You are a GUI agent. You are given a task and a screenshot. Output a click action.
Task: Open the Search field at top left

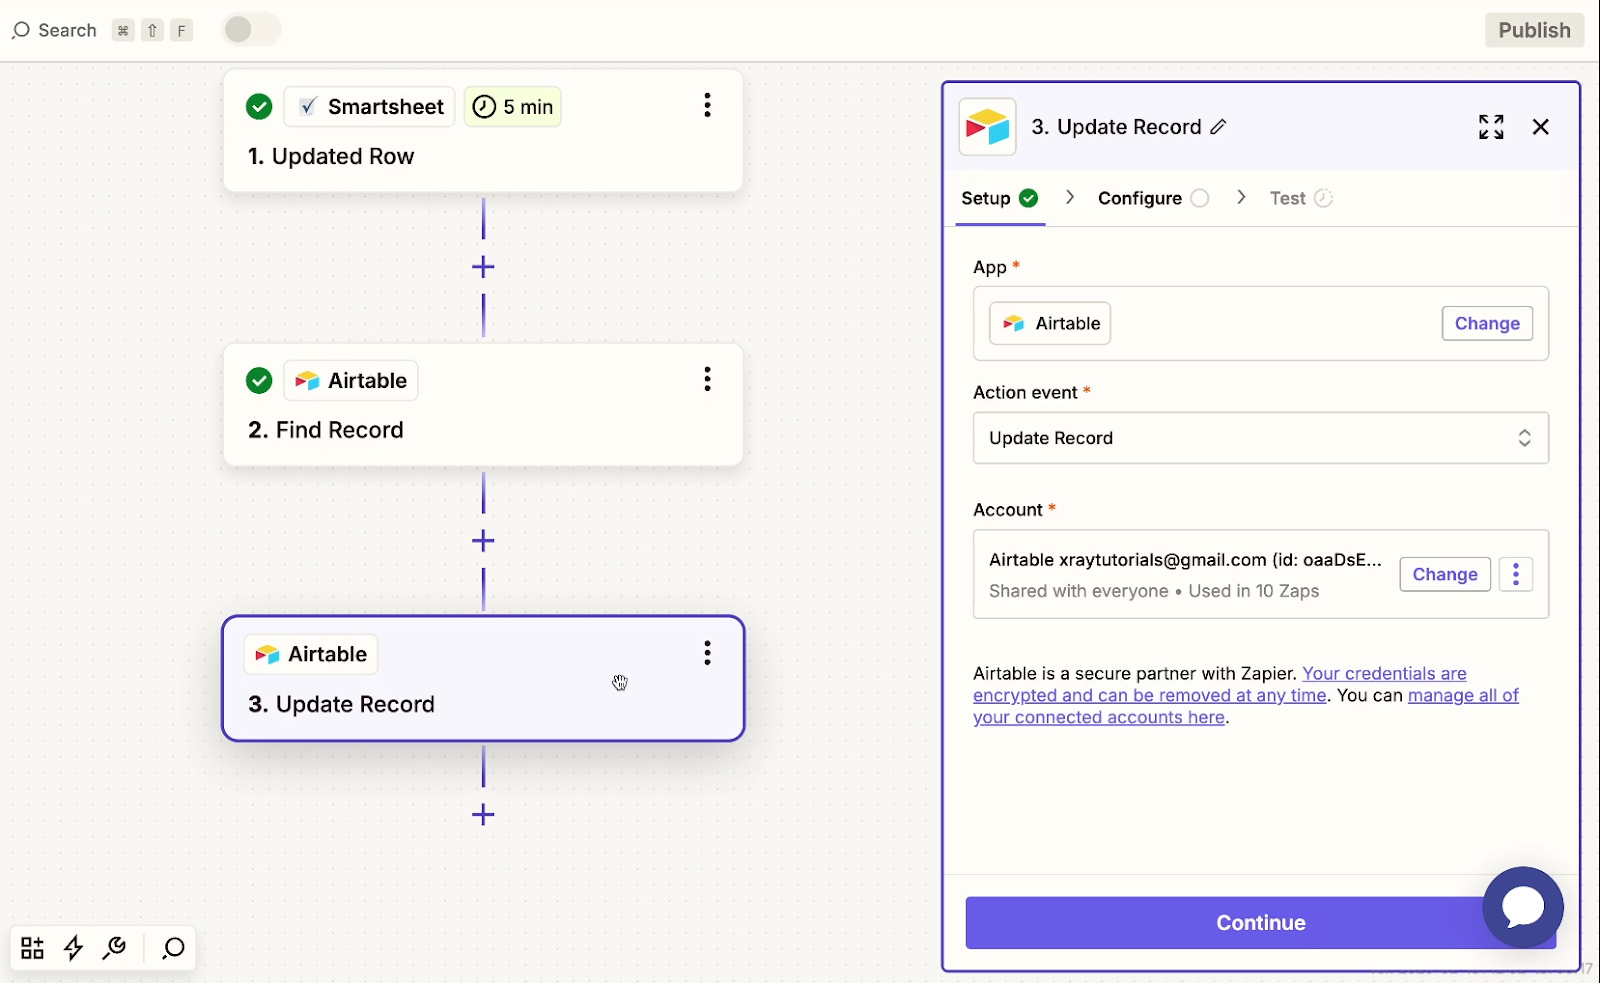[x=54, y=30]
